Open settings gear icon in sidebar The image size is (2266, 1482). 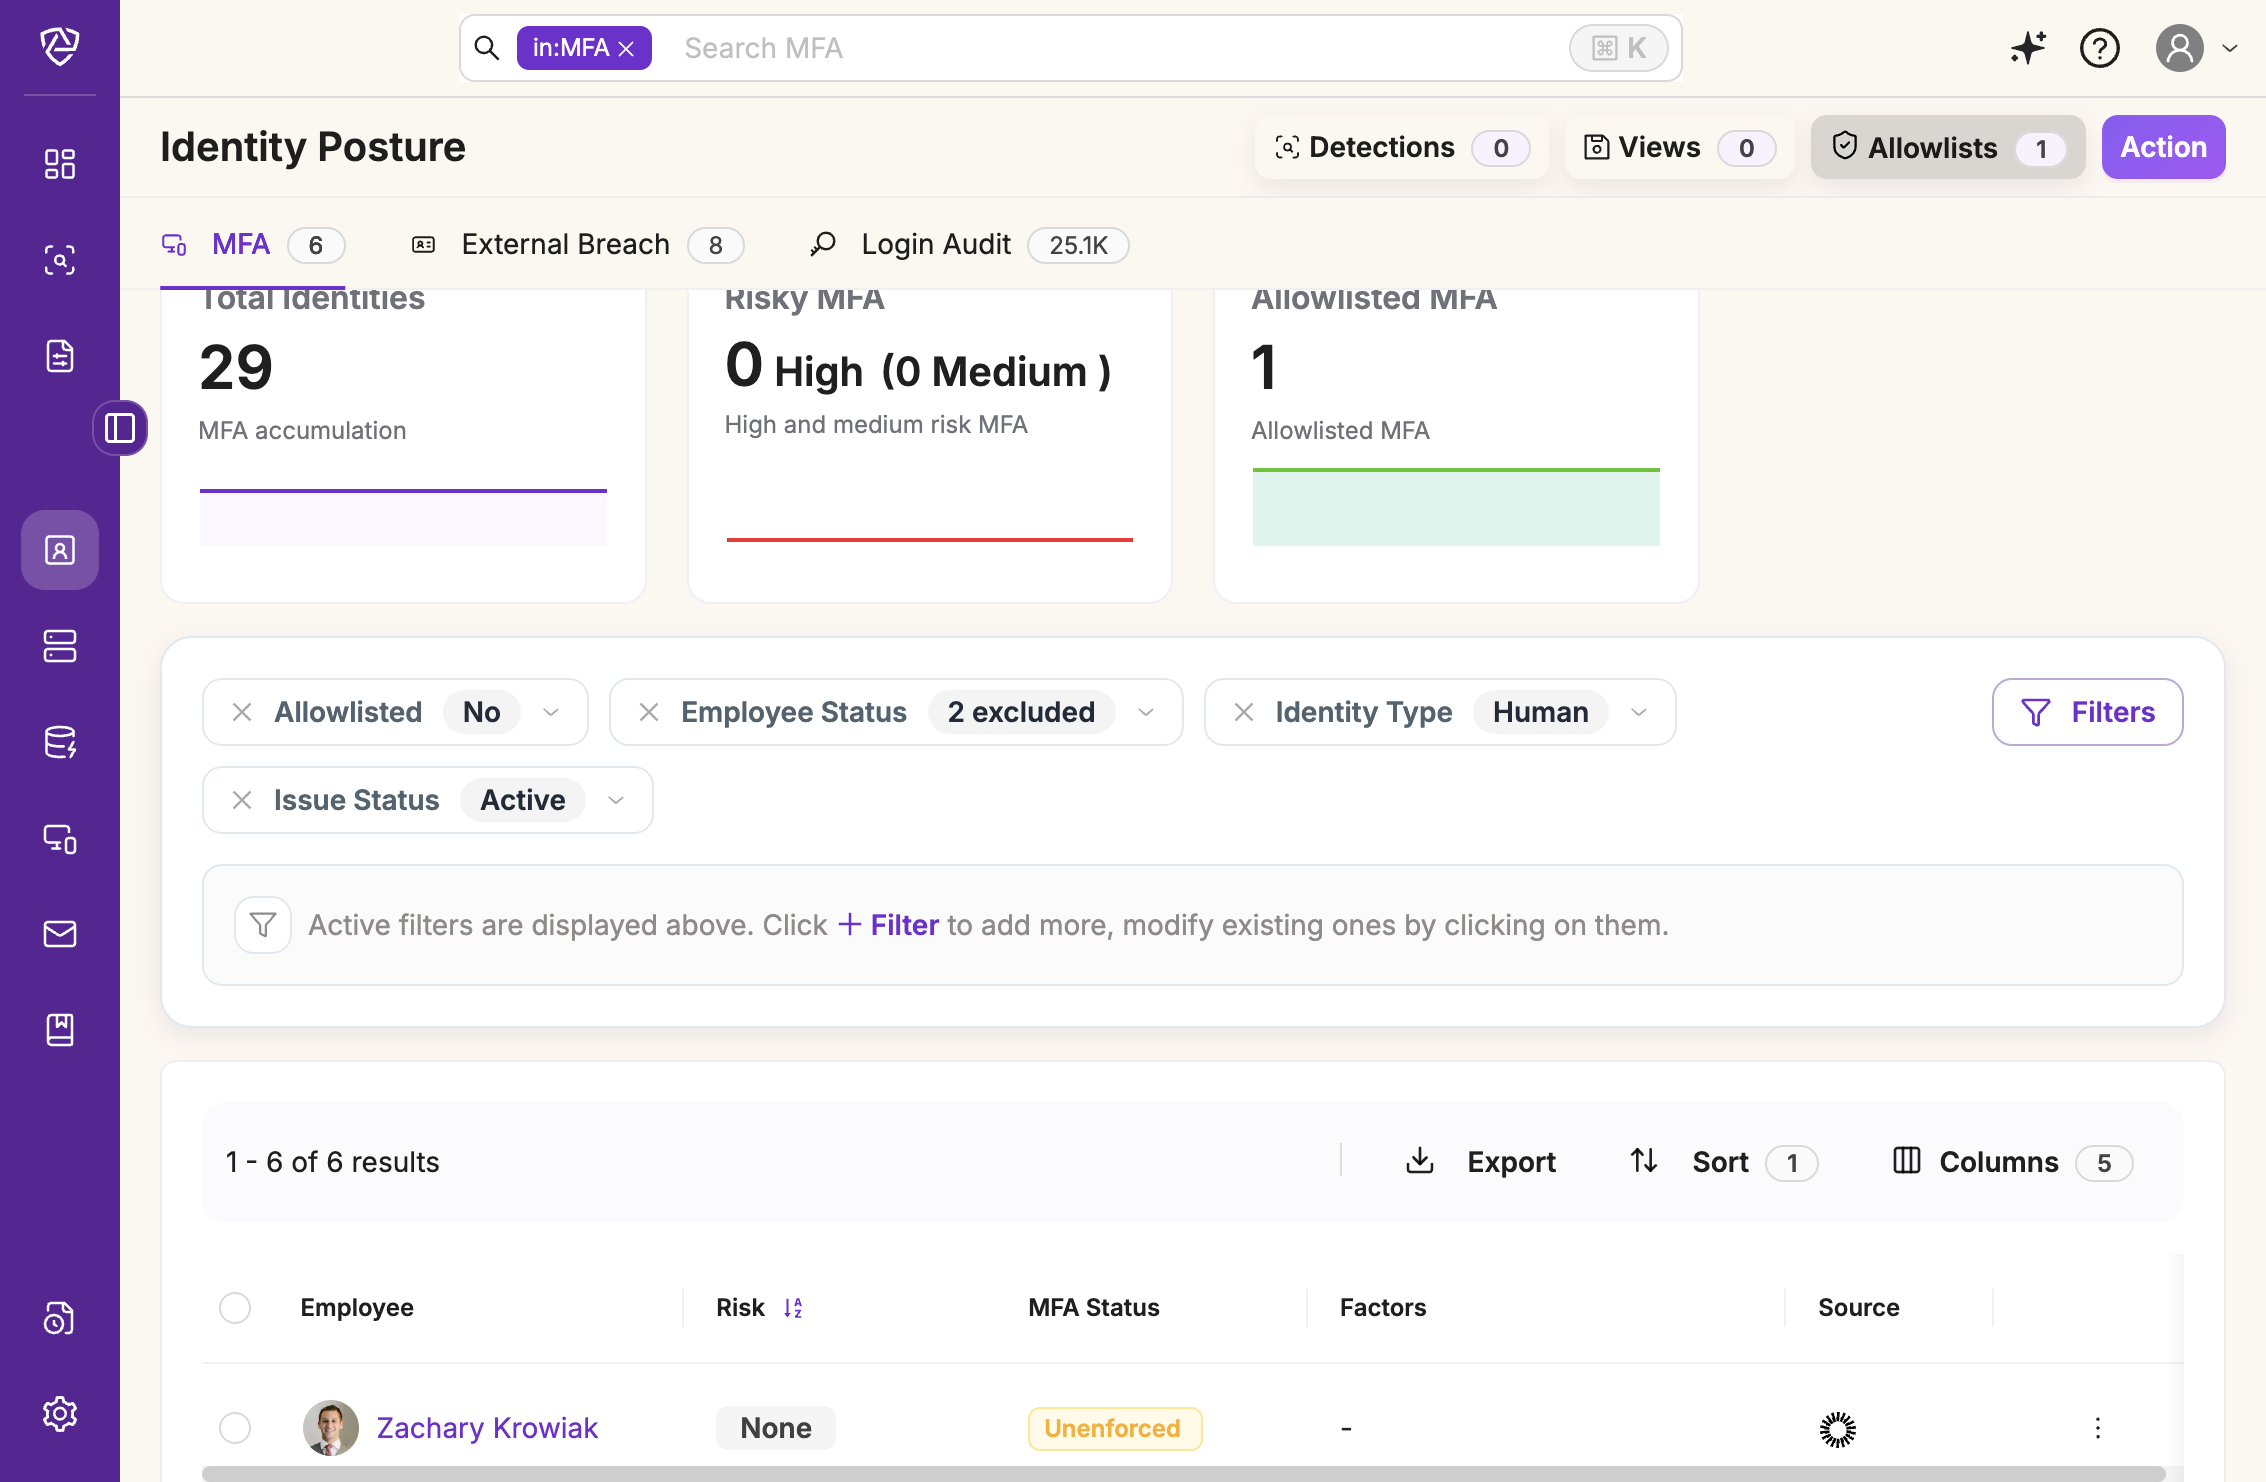60,1413
